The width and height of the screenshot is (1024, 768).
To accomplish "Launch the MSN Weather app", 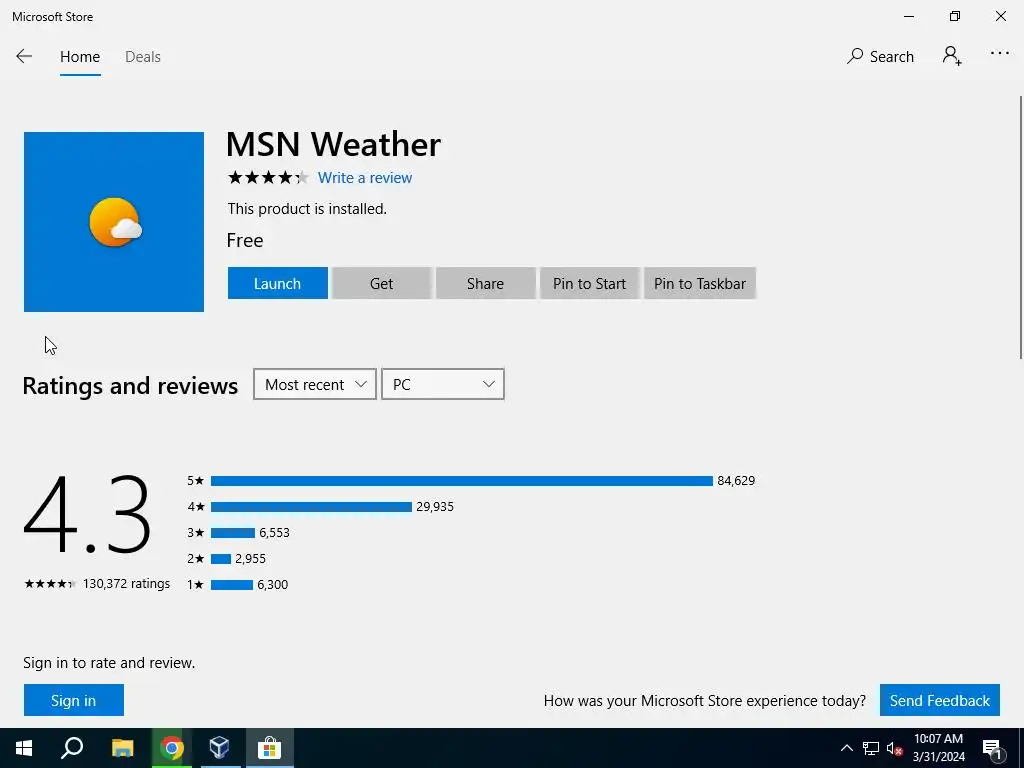I will [278, 283].
